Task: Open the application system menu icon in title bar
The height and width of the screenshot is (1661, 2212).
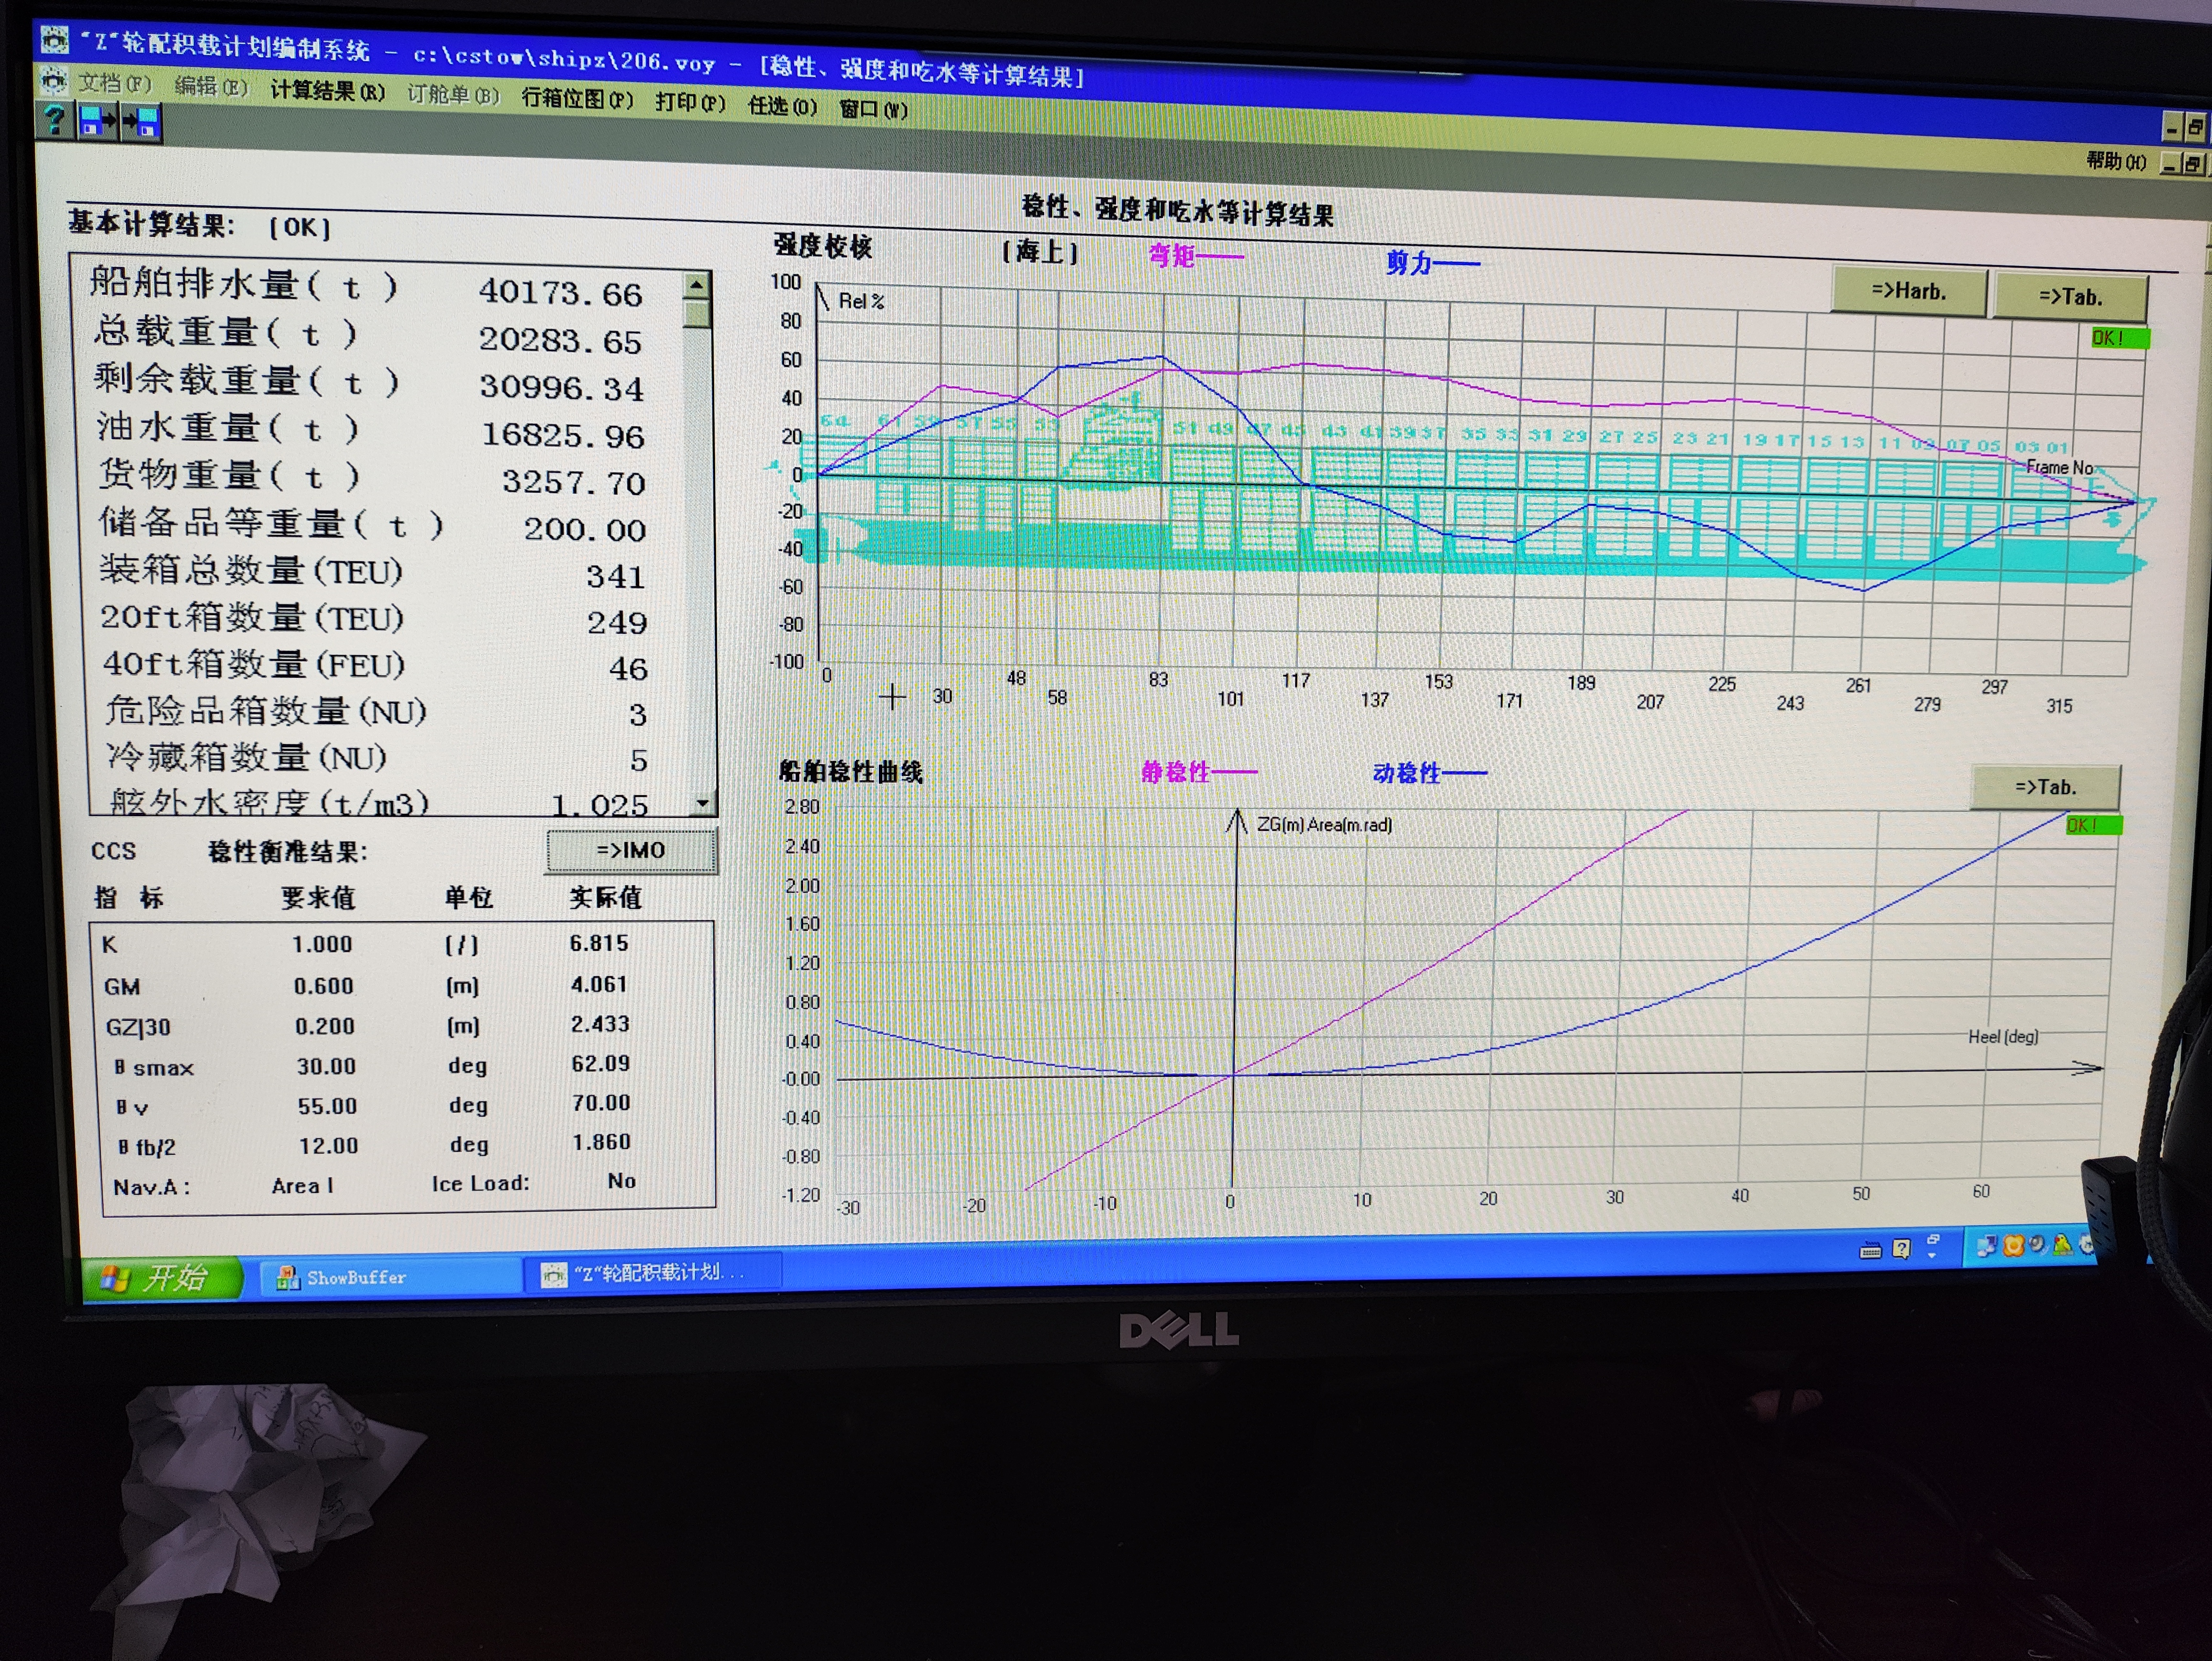Action: (x=54, y=40)
